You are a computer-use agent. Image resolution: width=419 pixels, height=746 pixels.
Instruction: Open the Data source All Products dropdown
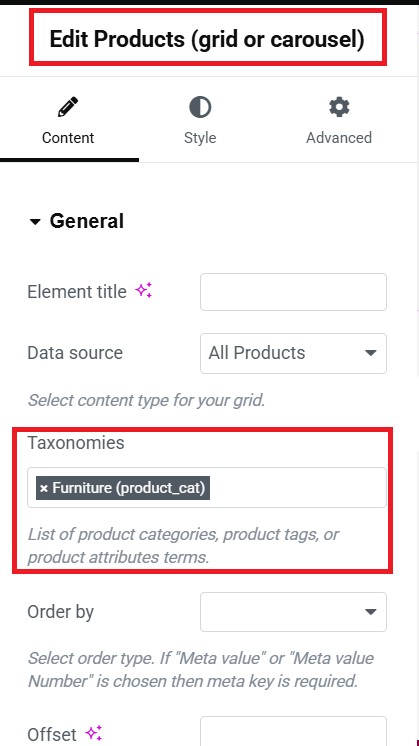(x=293, y=353)
